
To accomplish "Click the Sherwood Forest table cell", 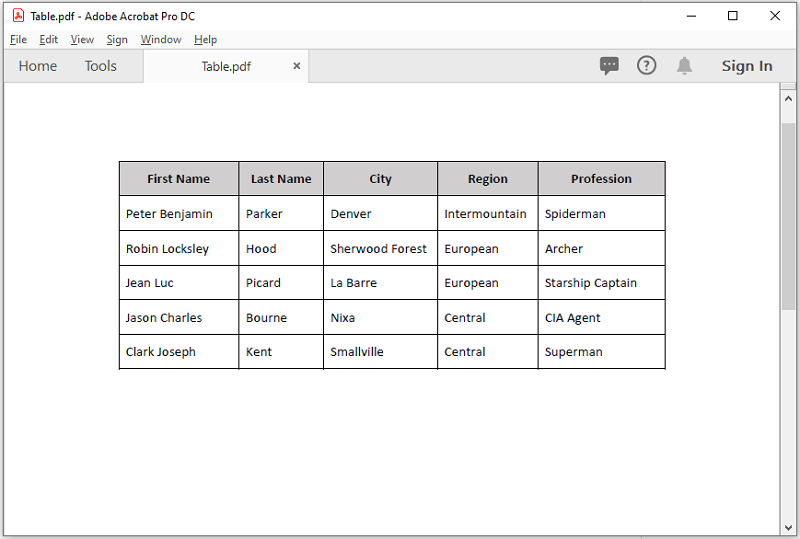I will coord(380,248).
